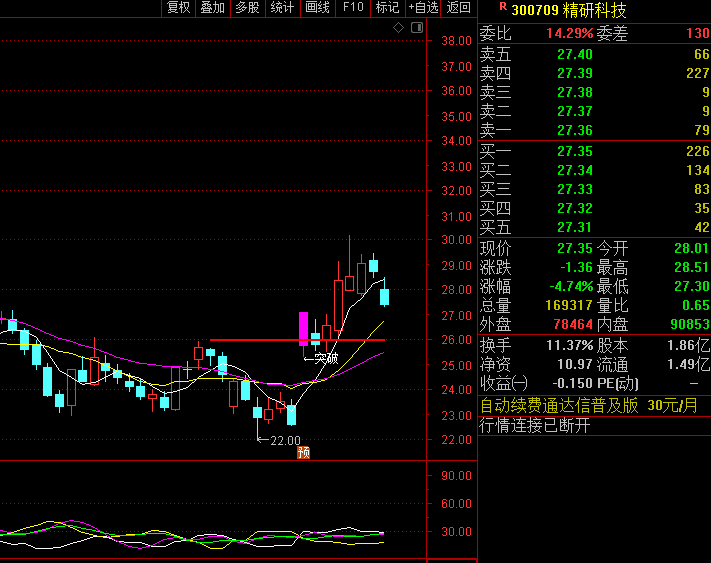Click the 22.00 low price label
The image size is (711, 563).
point(285,441)
